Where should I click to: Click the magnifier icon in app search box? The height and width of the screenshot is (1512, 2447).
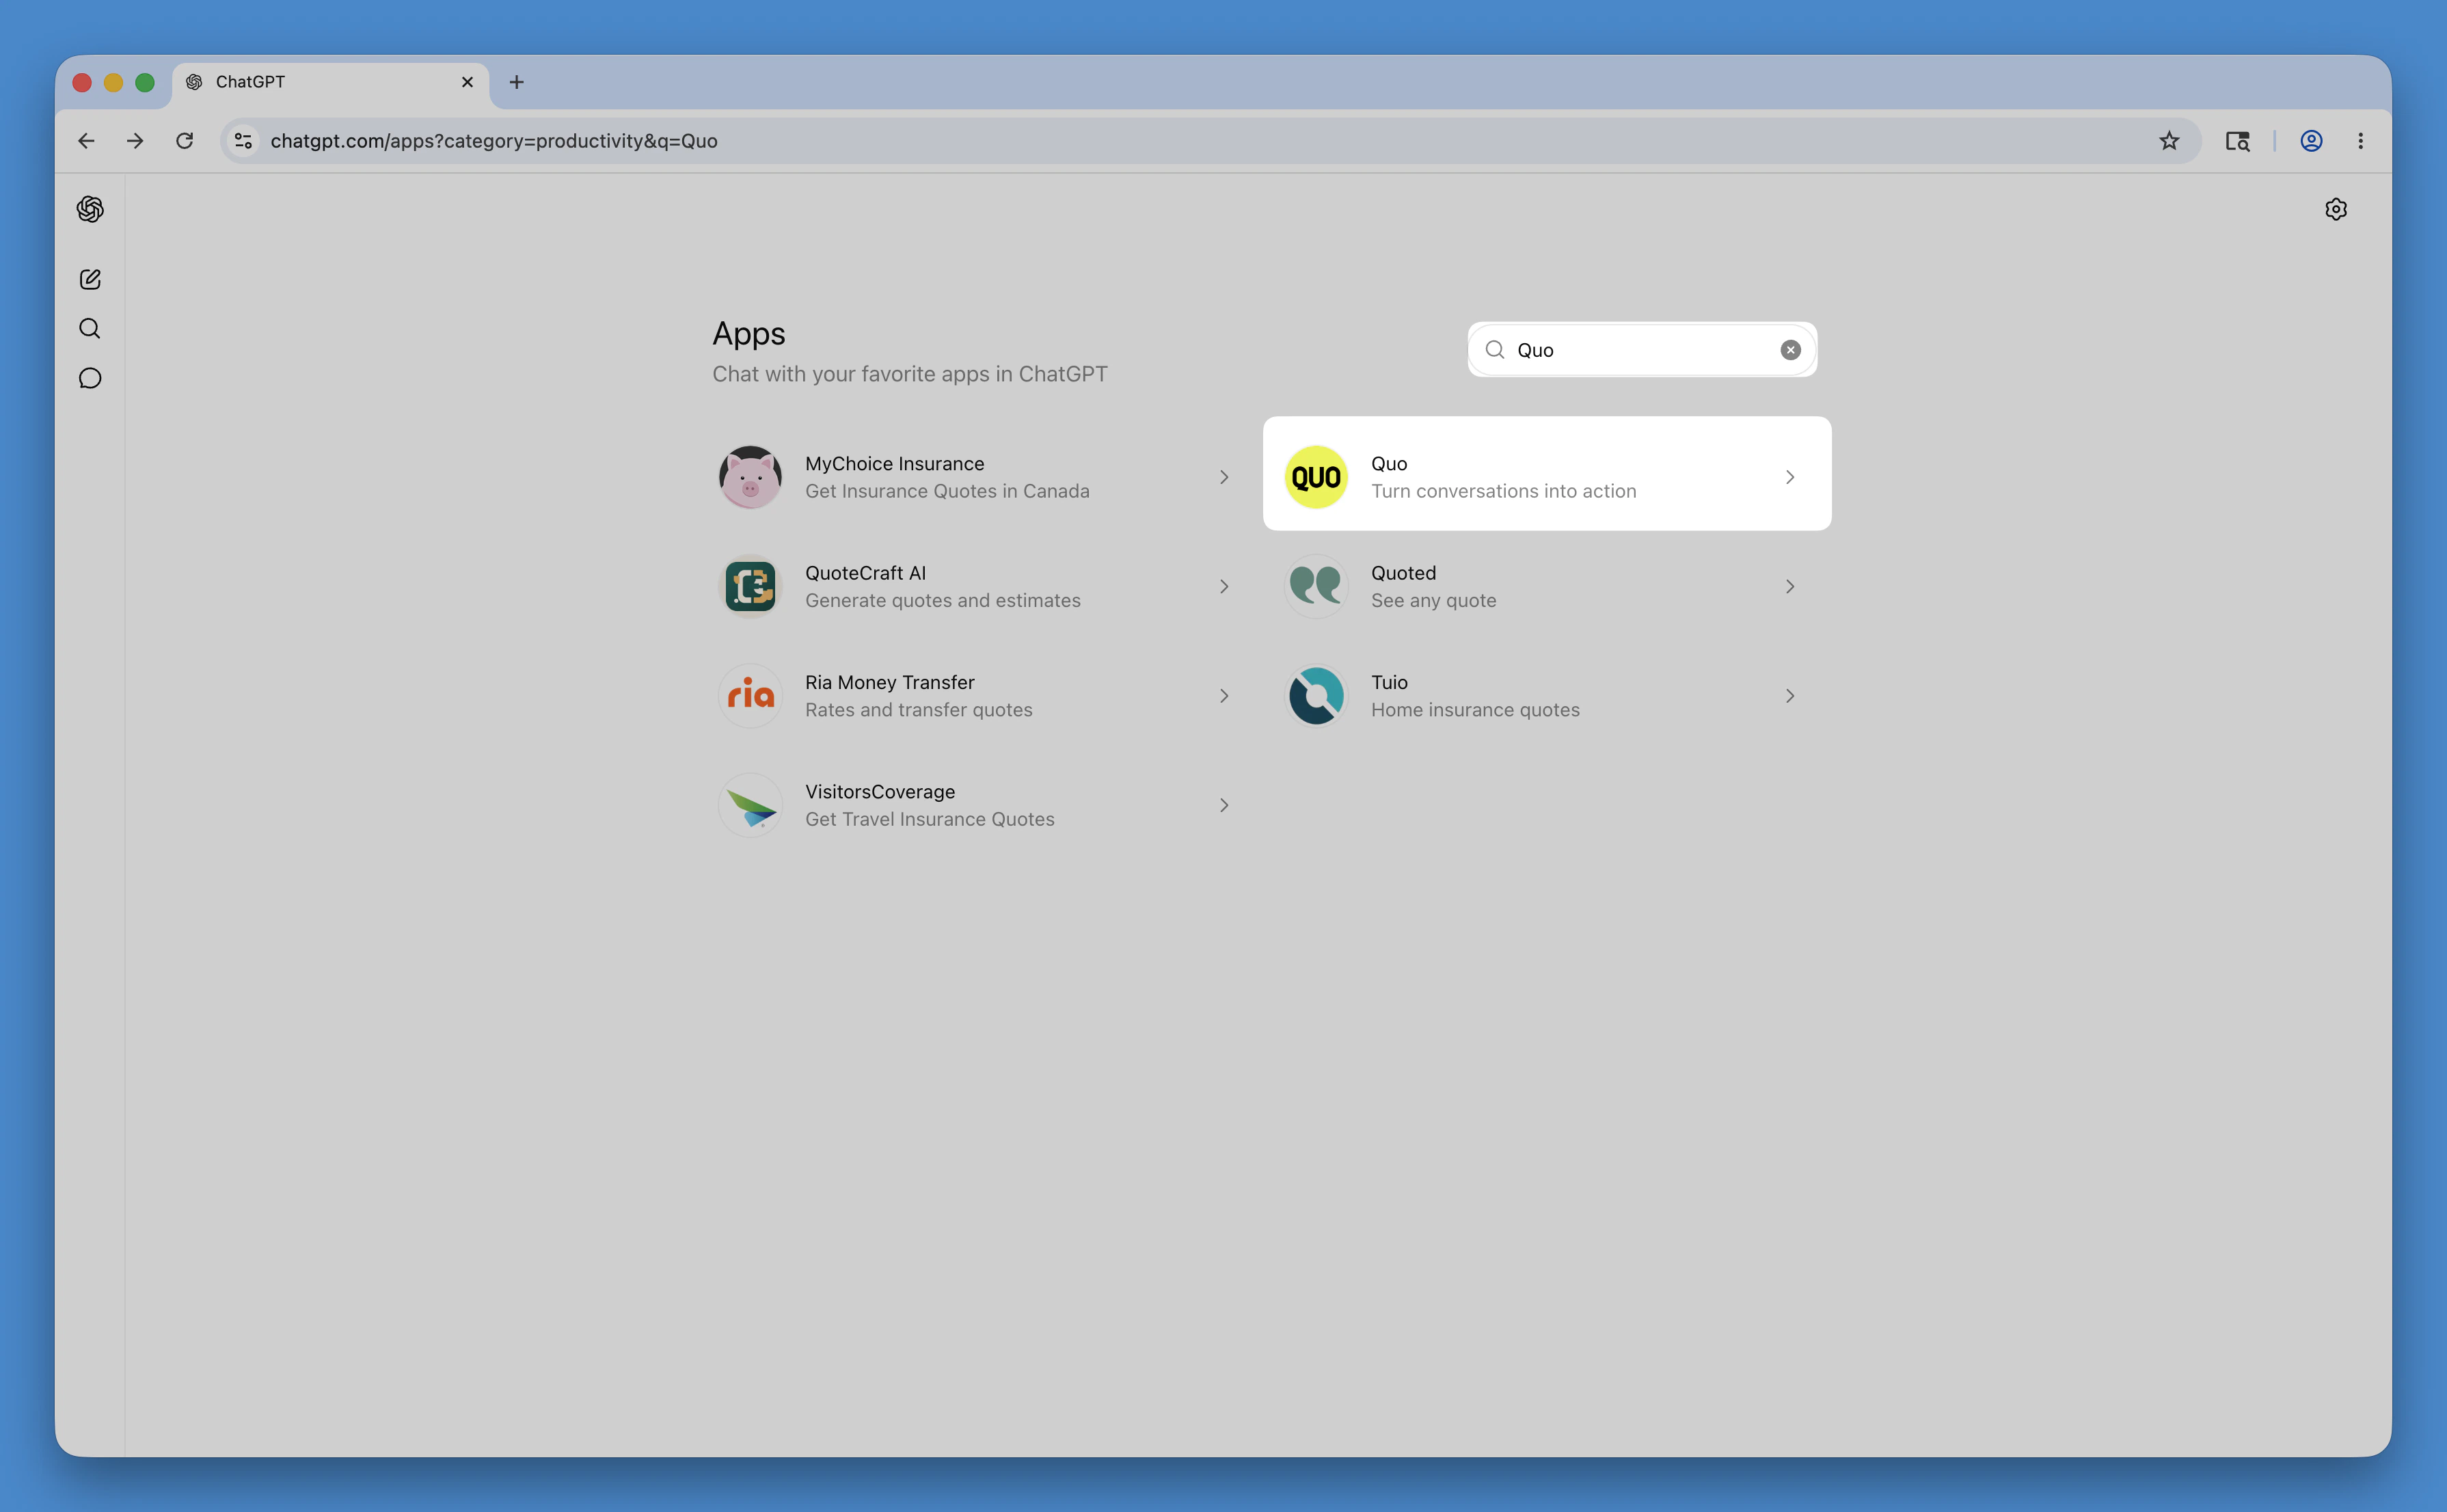tap(1495, 350)
